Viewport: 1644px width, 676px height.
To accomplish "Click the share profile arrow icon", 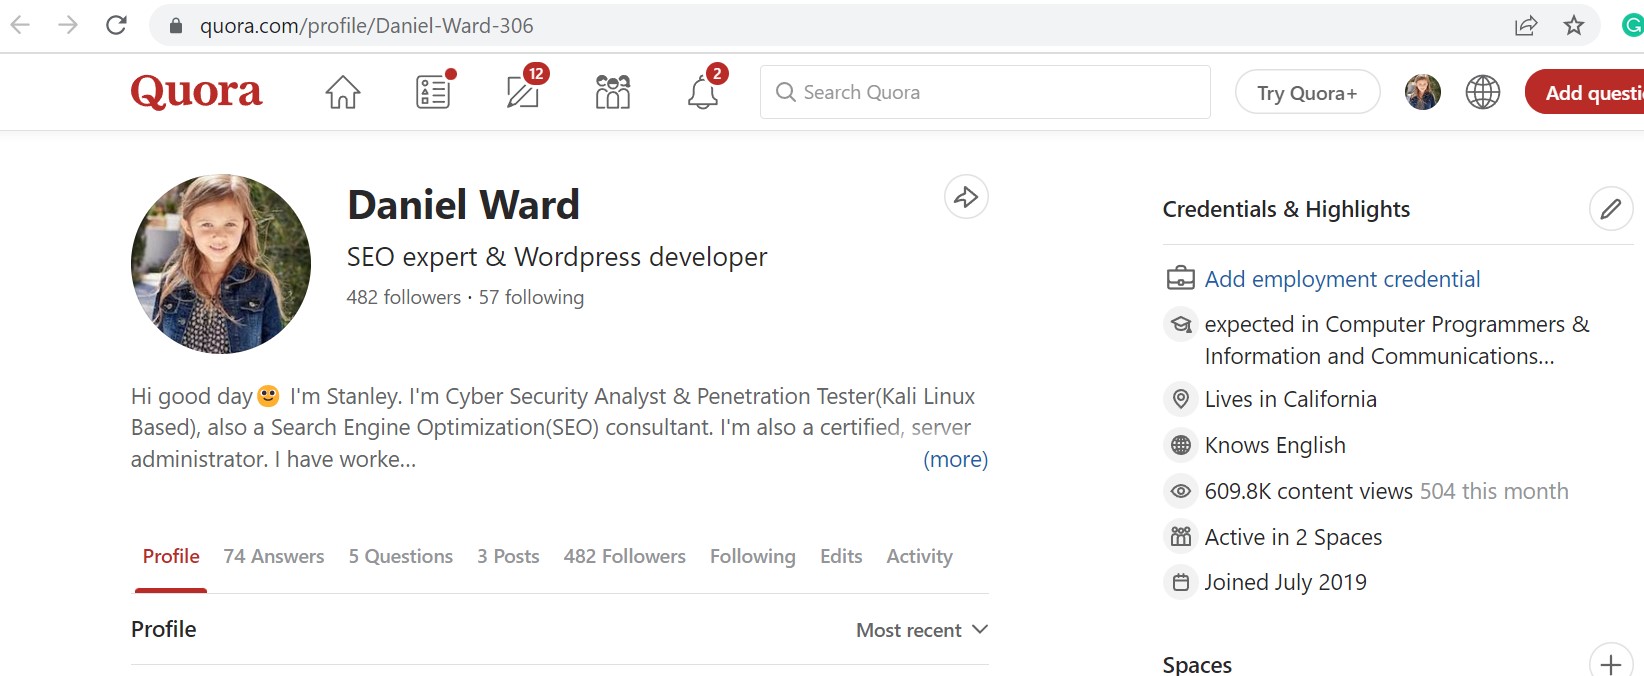I will point(966,197).
